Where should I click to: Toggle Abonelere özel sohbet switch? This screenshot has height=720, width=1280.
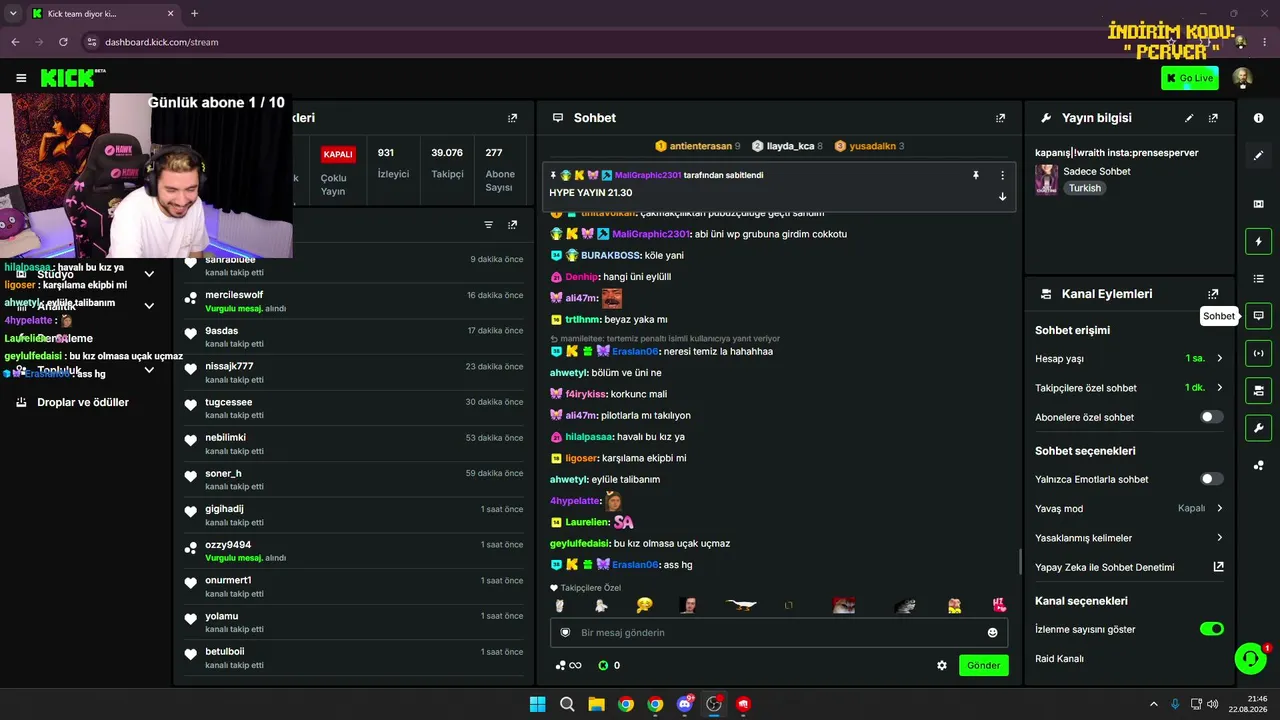[x=1211, y=417]
